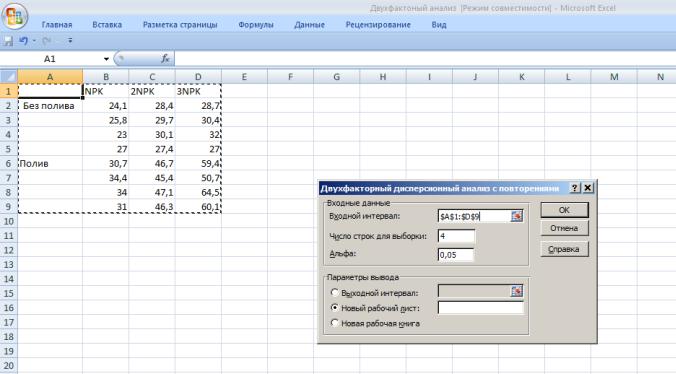Select column B header
This screenshot has height=374, width=676.
tap(106, 77)
